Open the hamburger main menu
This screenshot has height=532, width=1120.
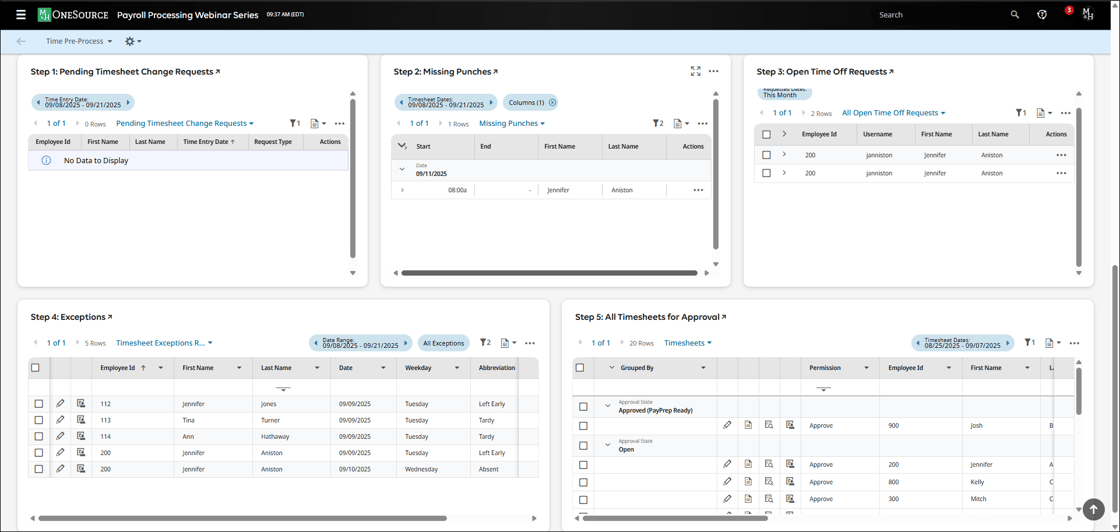(x=20, y=15)
